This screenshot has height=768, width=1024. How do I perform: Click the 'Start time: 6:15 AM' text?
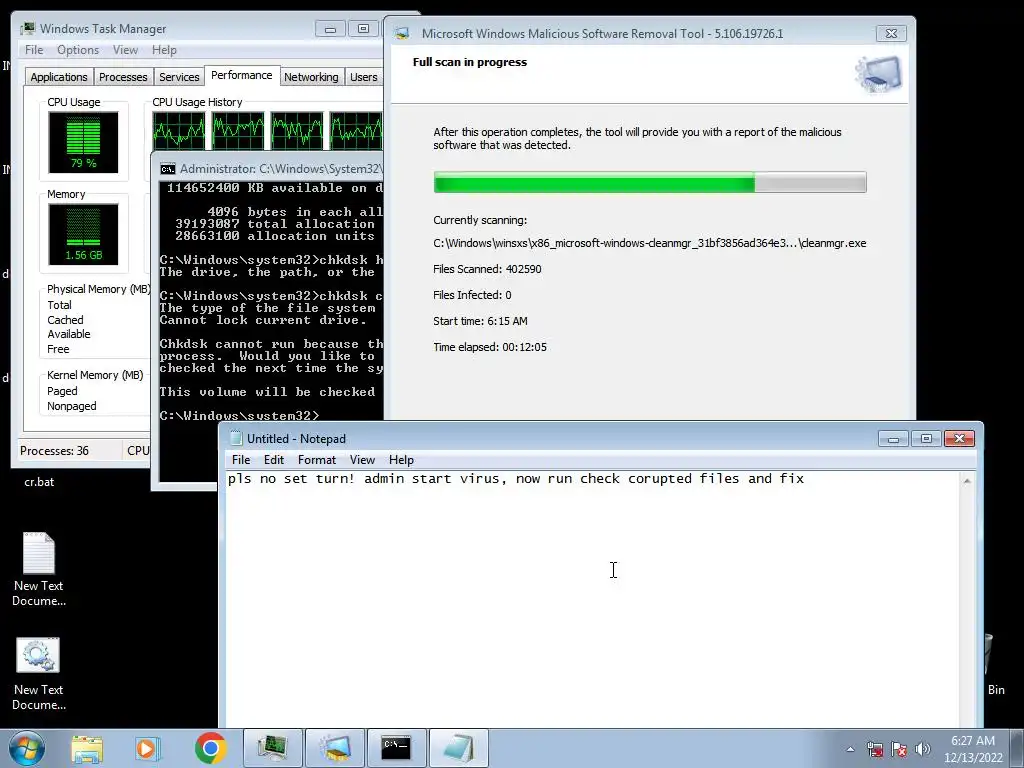480,321
